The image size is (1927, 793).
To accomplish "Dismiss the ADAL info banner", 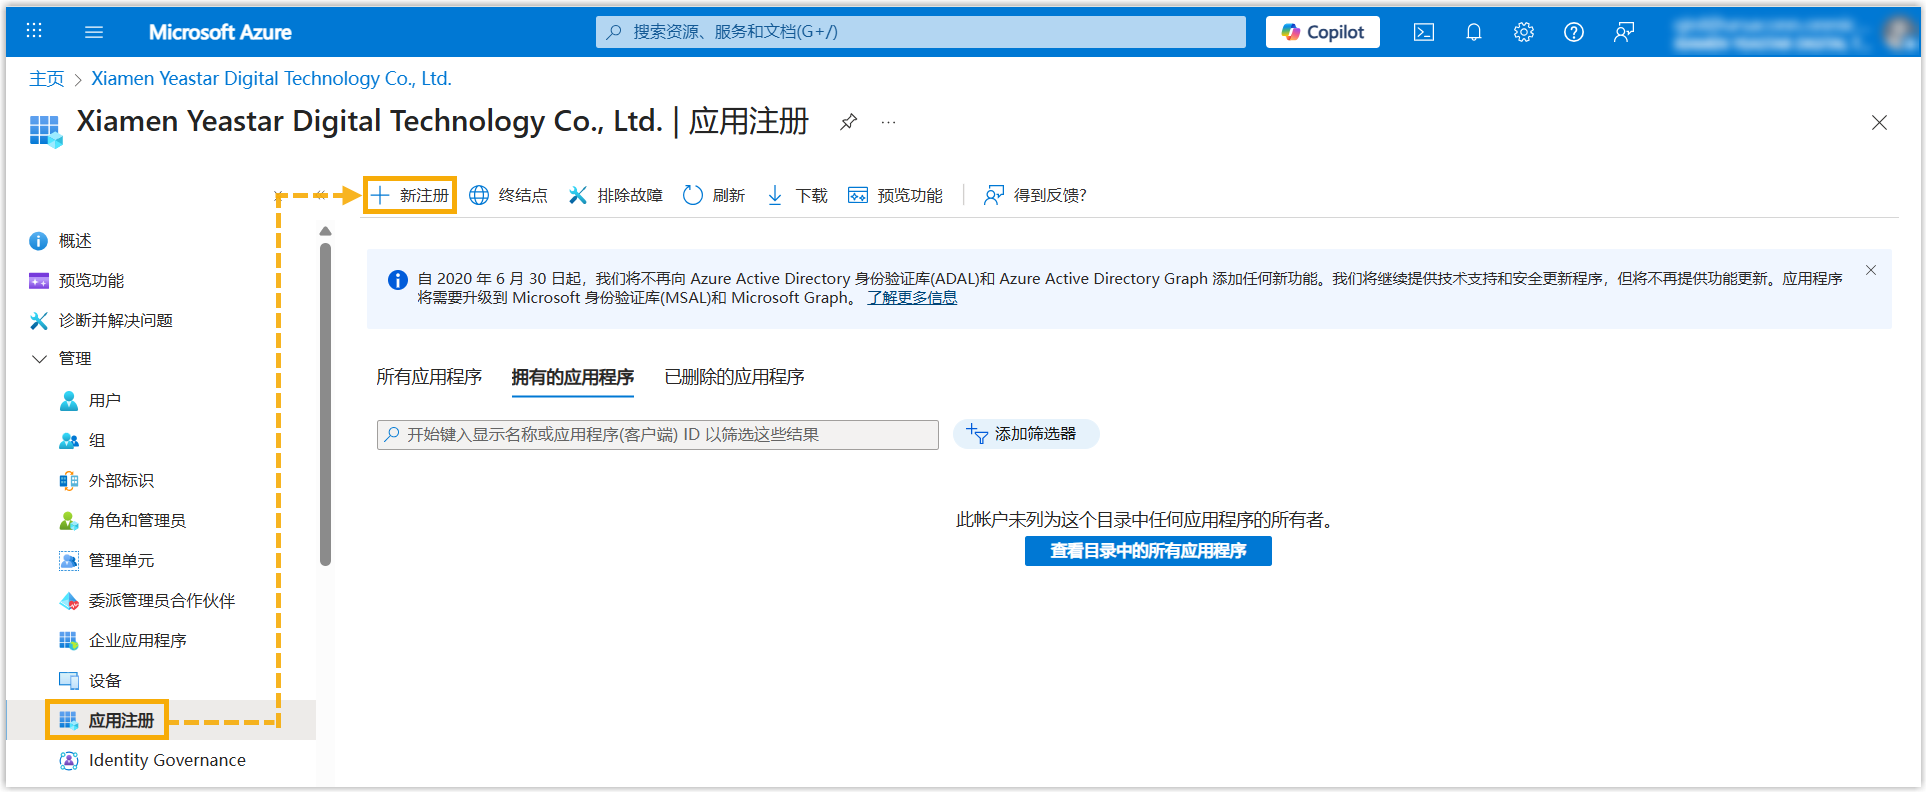I will coord(1871,270).
